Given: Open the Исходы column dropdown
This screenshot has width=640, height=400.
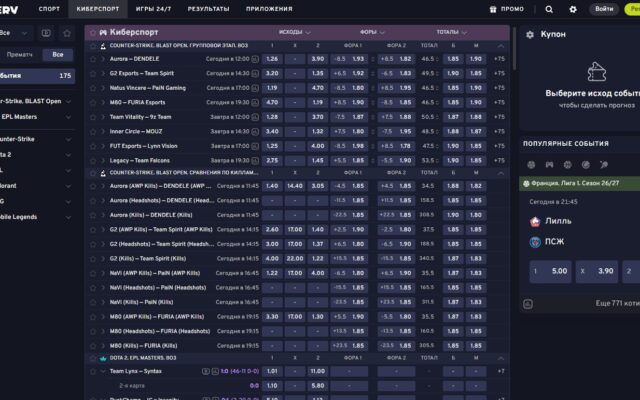Looking at the screenshot, I should click(x=295, y=32).
